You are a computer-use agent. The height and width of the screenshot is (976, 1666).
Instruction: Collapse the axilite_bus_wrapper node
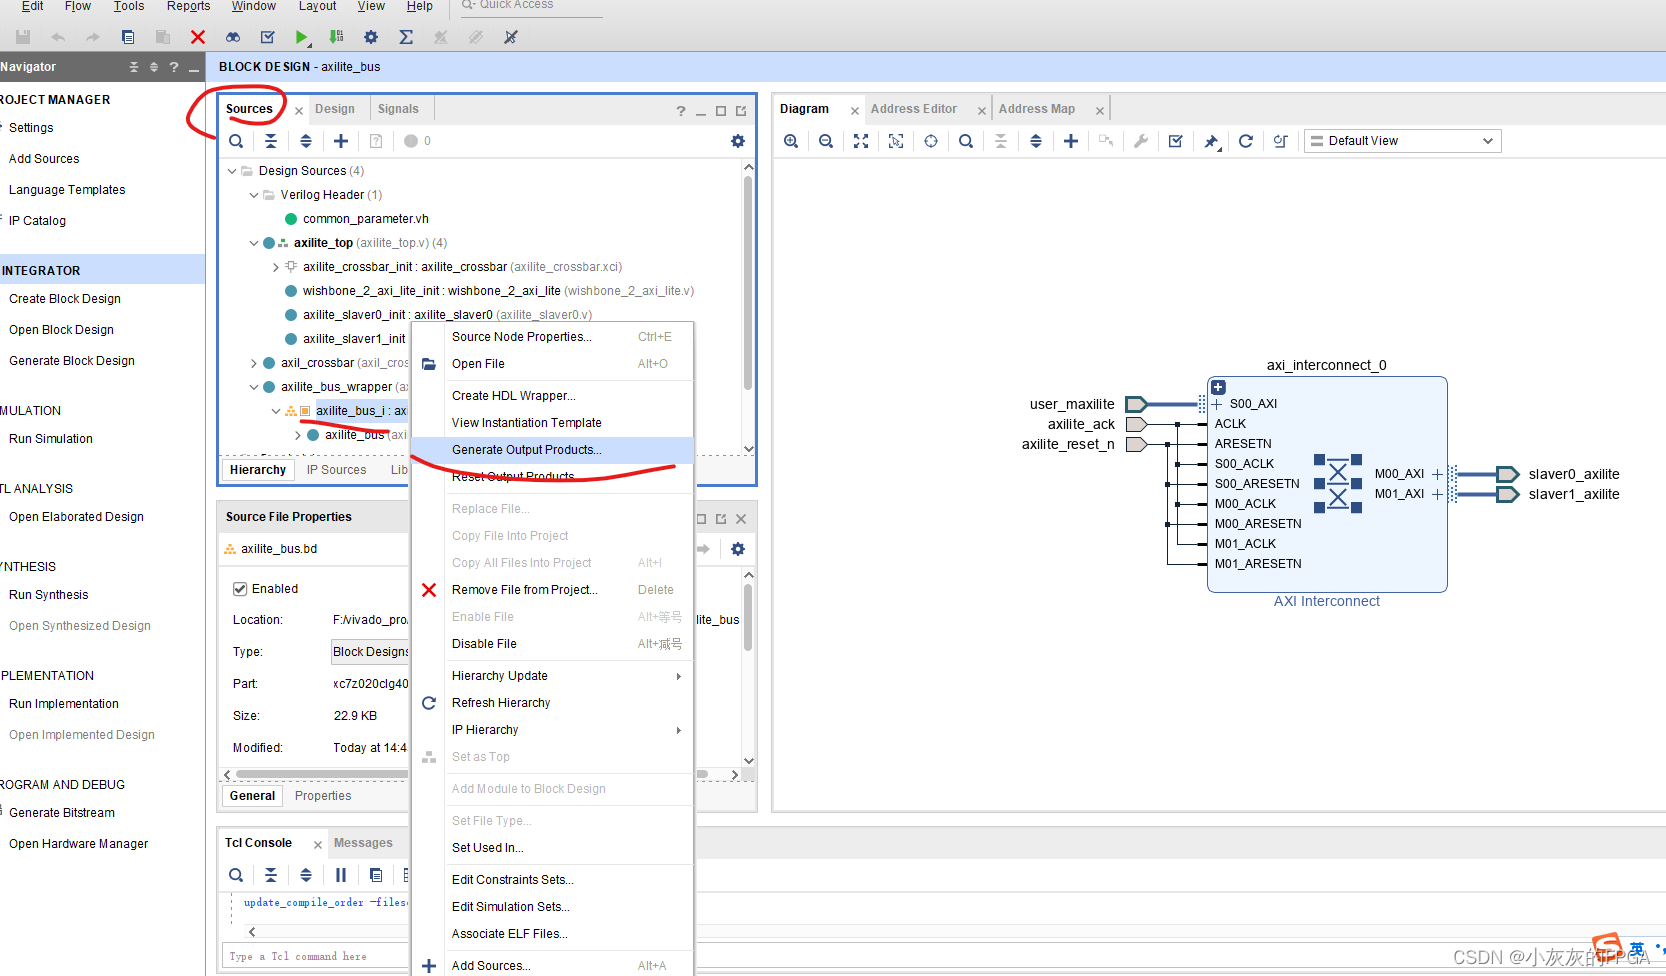click(254, 387)
